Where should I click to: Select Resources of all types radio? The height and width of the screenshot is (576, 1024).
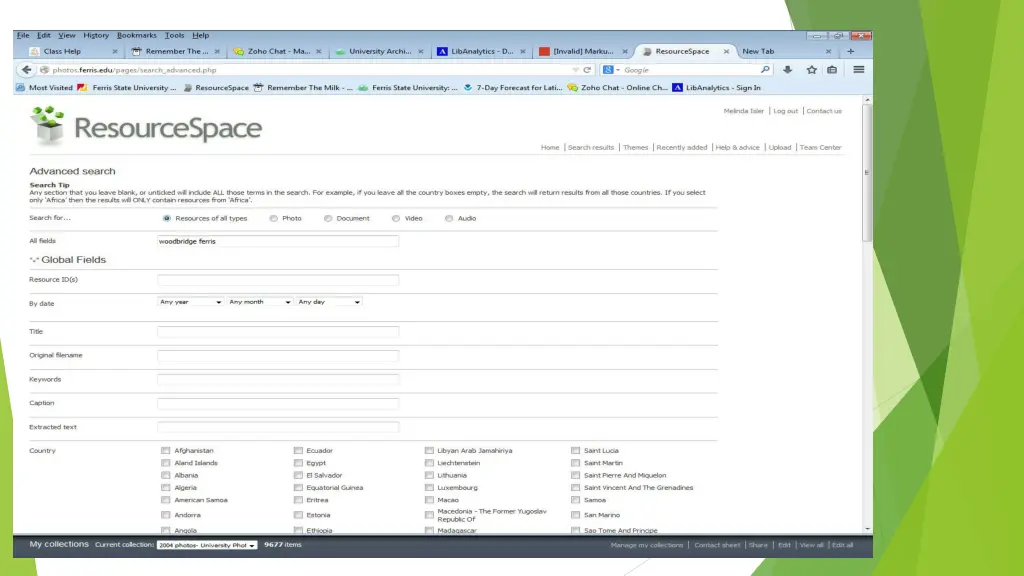point(167,218)
